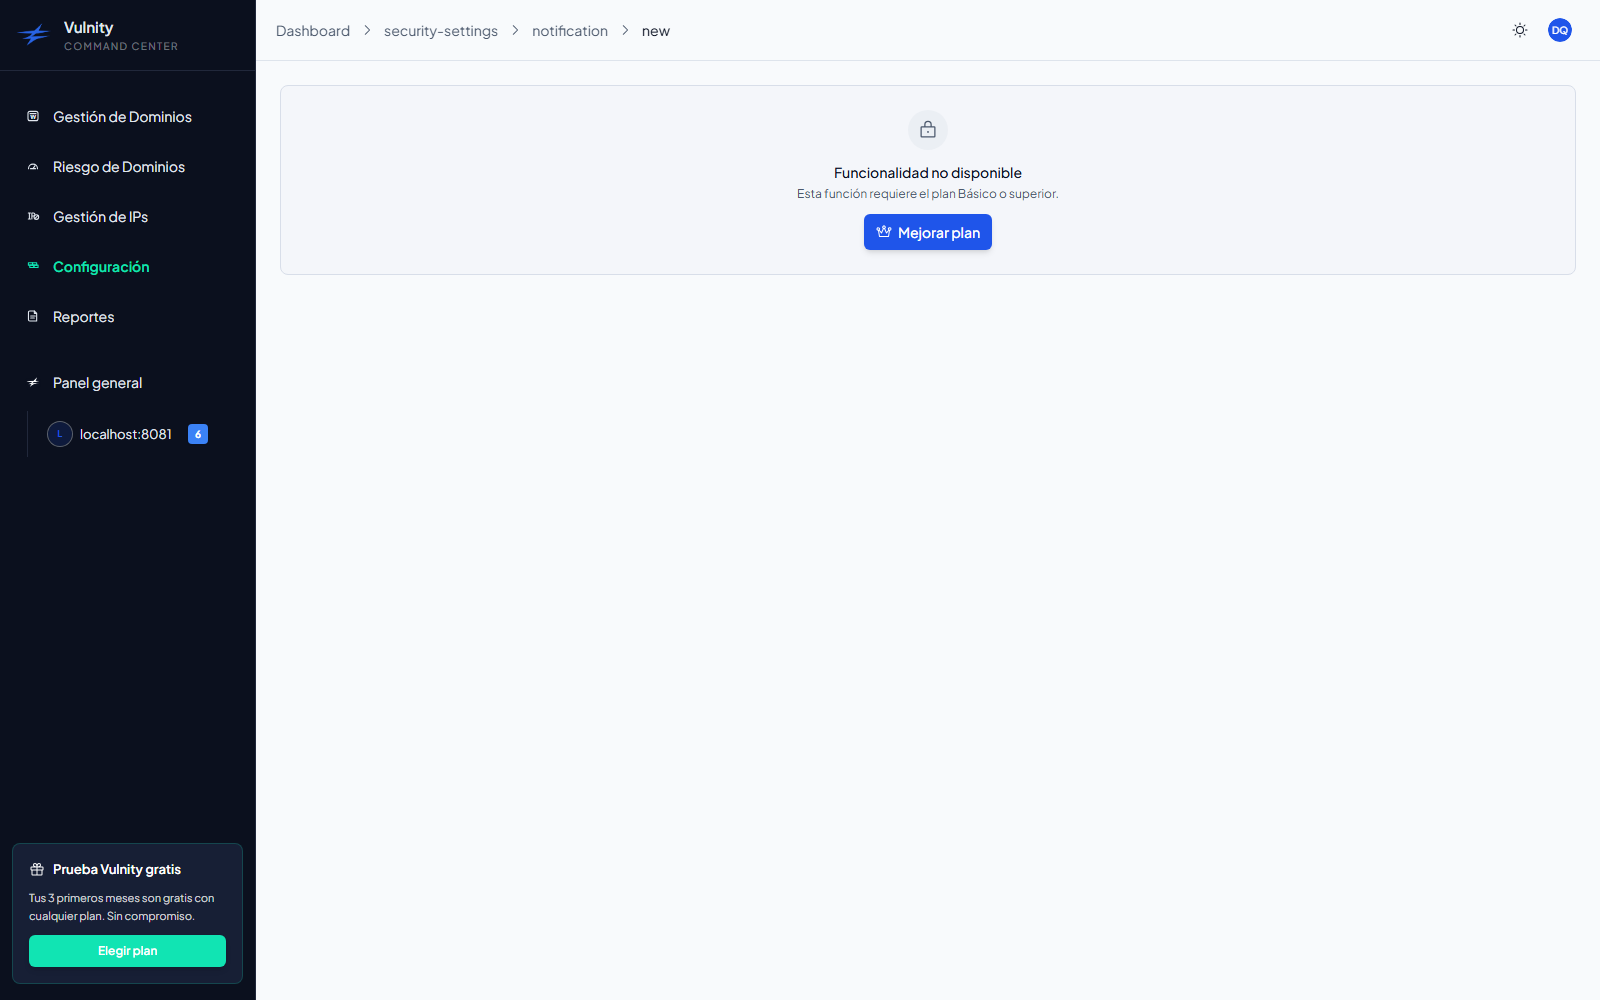Click the padlock icon above the message

click(928, 130)
